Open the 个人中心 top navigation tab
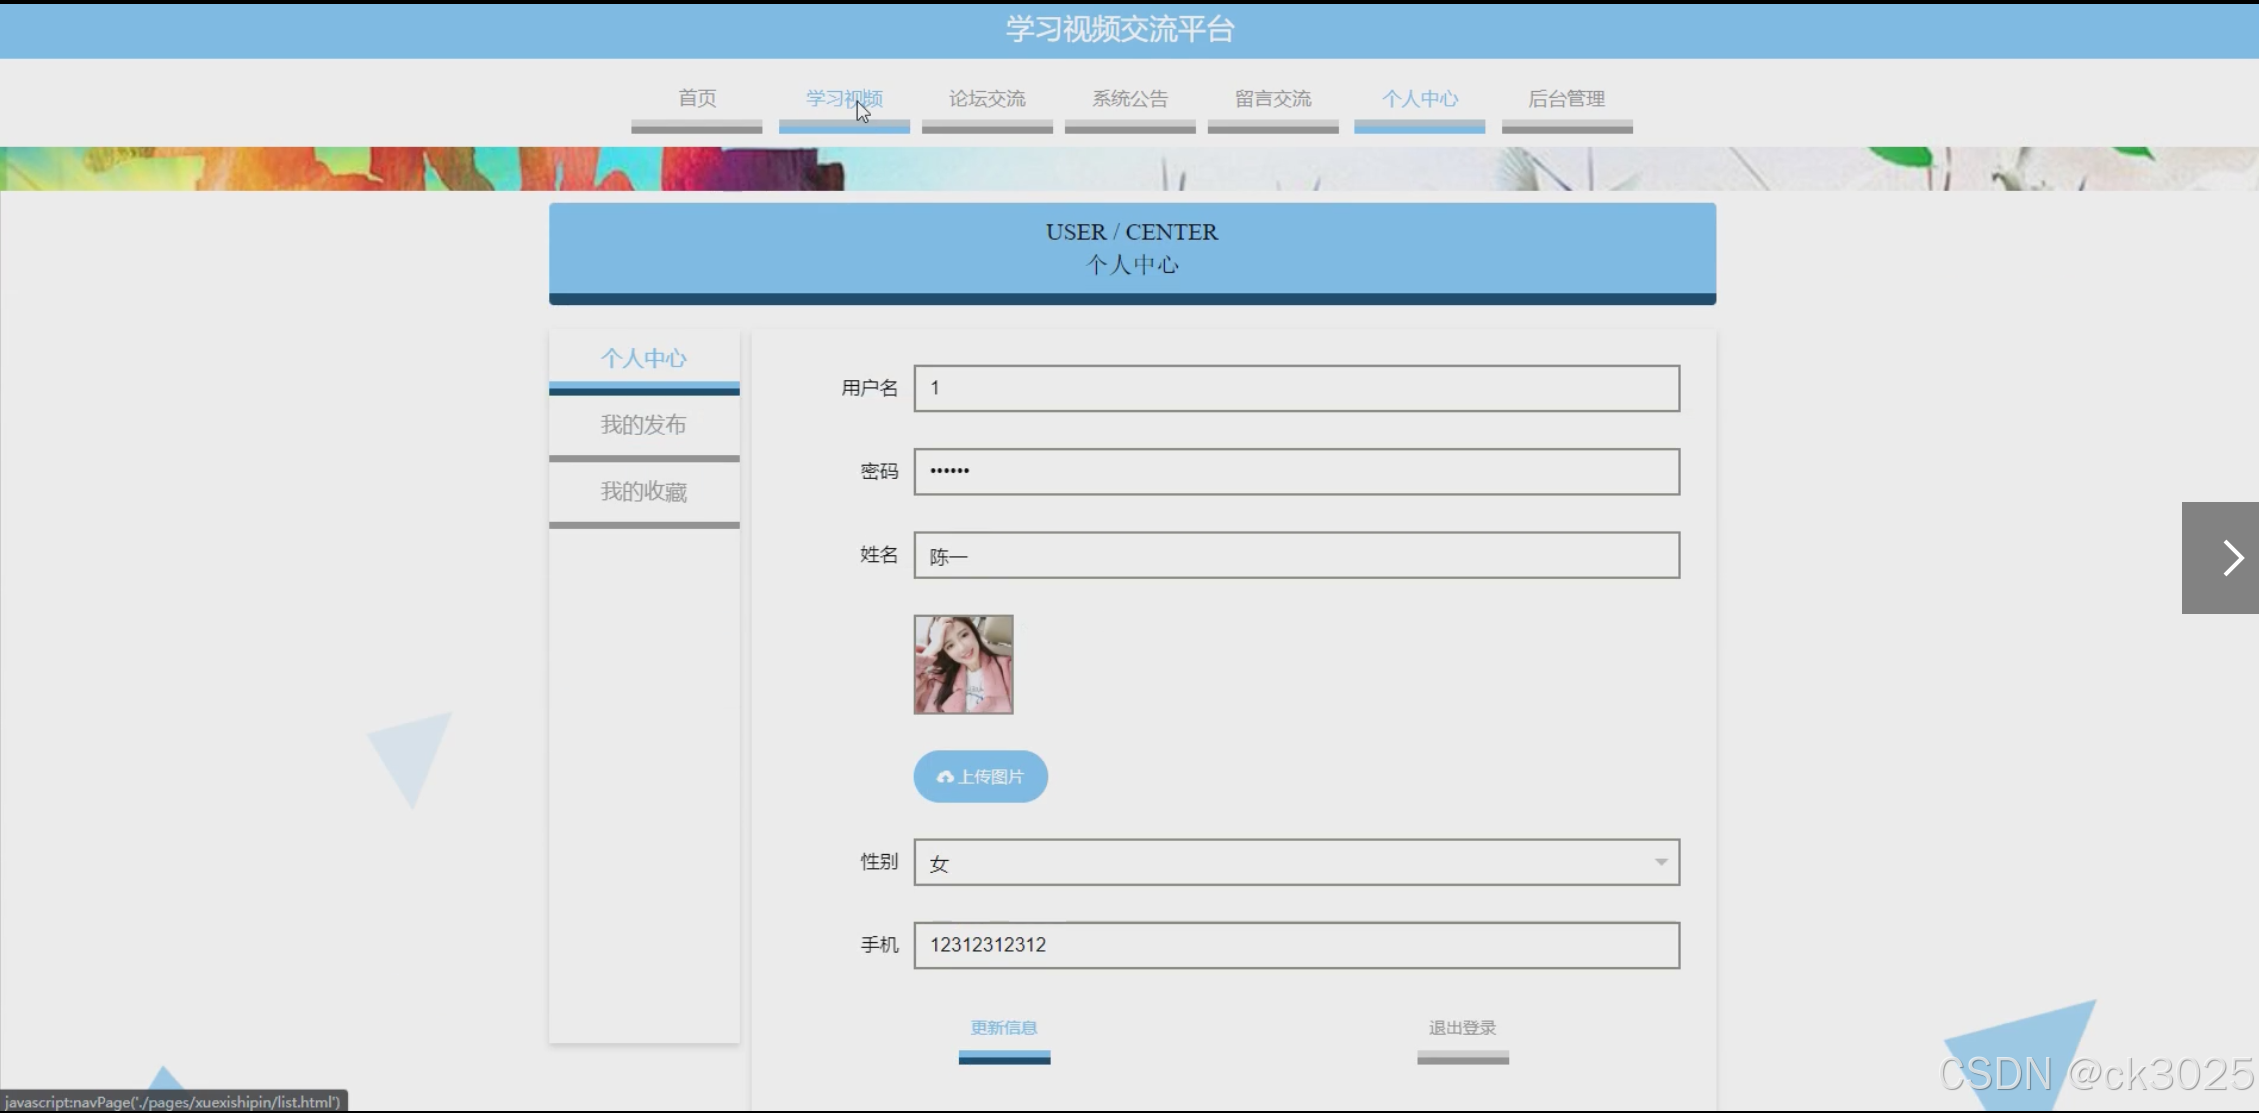The width and height of the screenshot is (2259, 1113). click(1420, 99)
